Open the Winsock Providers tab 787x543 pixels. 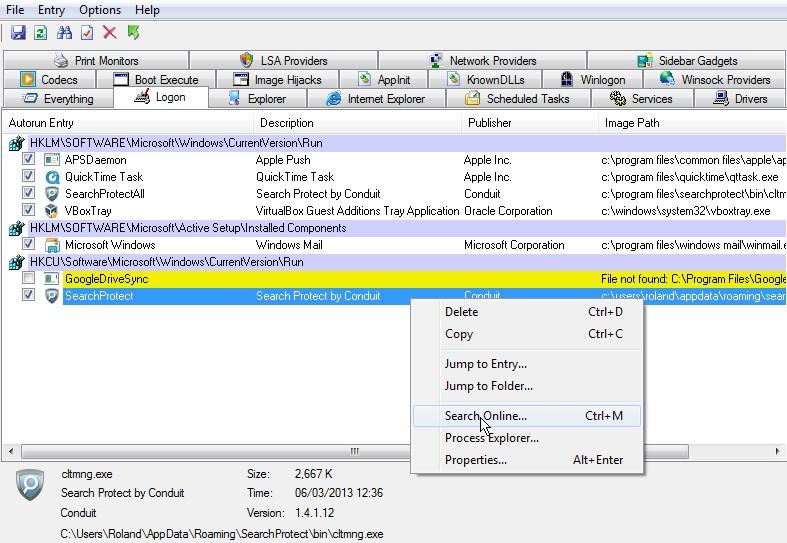[715, 80]
